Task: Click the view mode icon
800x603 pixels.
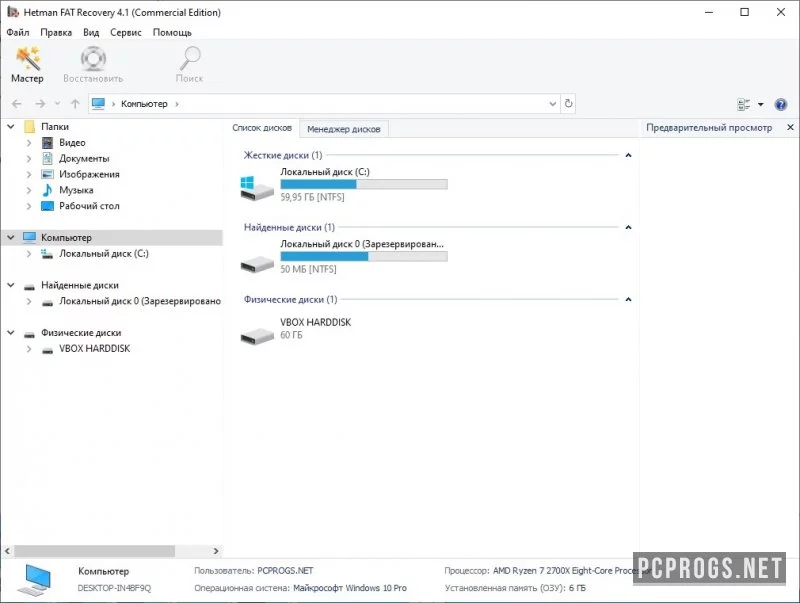Action: coord(743,104)
